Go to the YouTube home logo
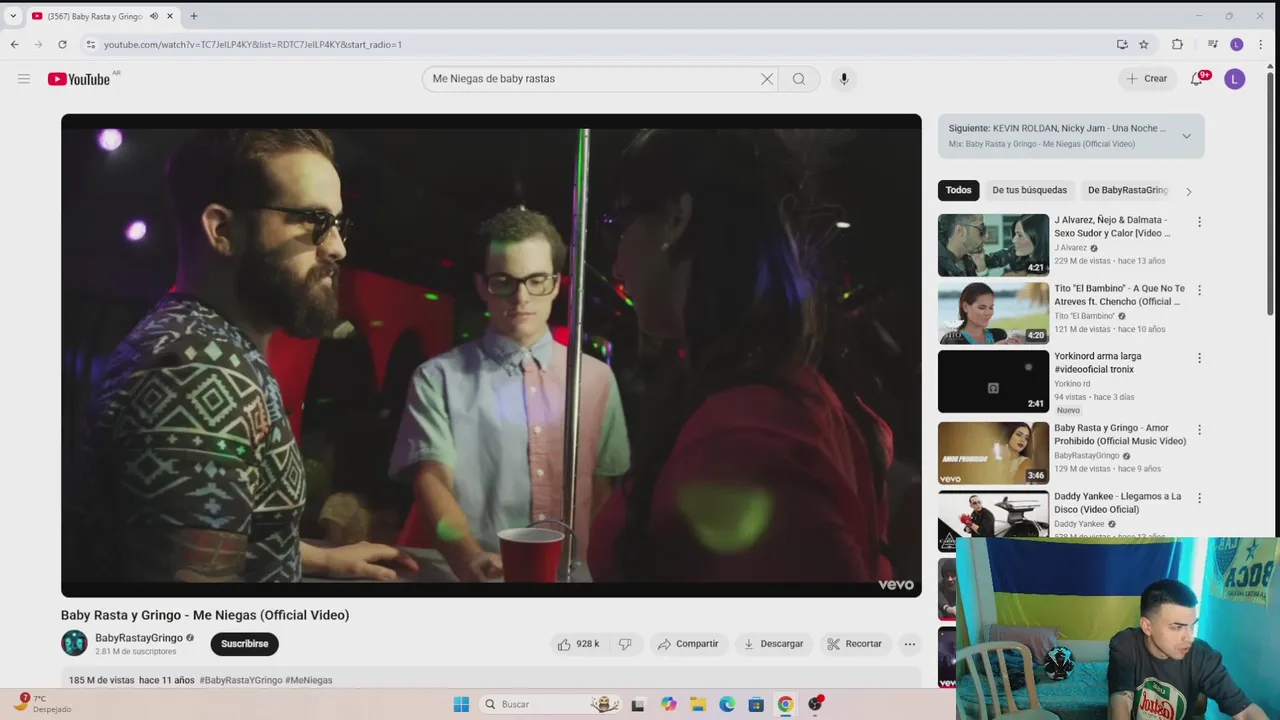The width and height of the screenshot is (1280, 720). pos(79,79)
